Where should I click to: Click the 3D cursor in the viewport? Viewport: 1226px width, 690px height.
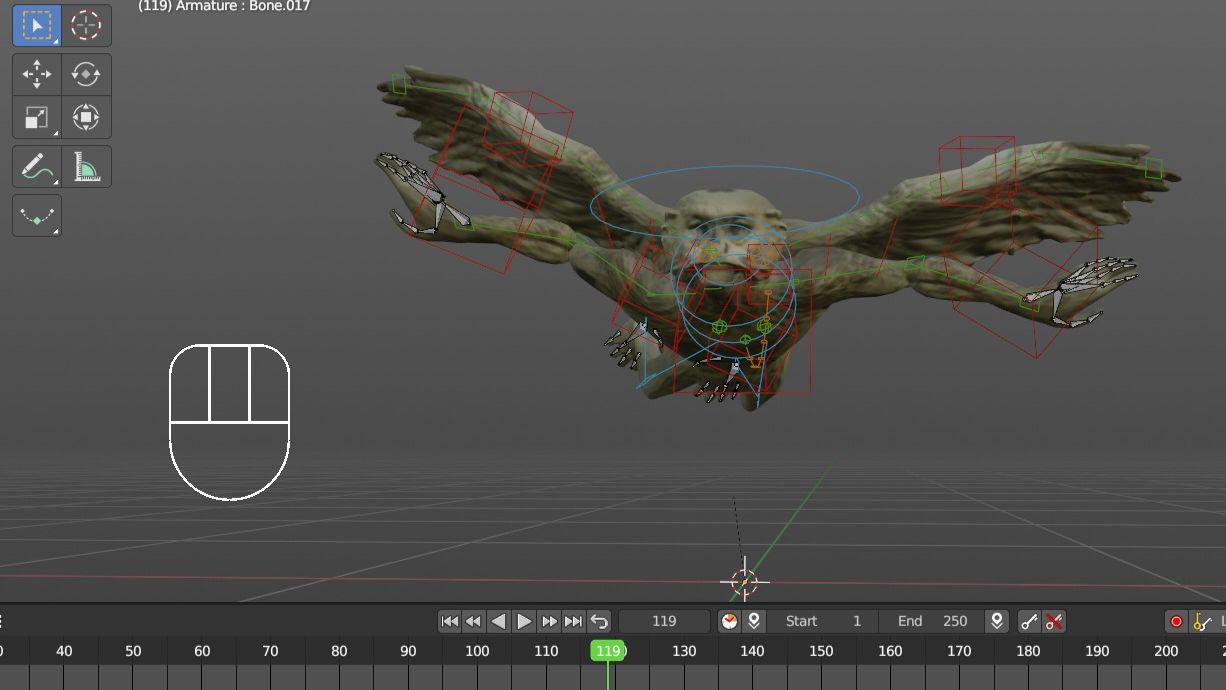tap(744, 581)
